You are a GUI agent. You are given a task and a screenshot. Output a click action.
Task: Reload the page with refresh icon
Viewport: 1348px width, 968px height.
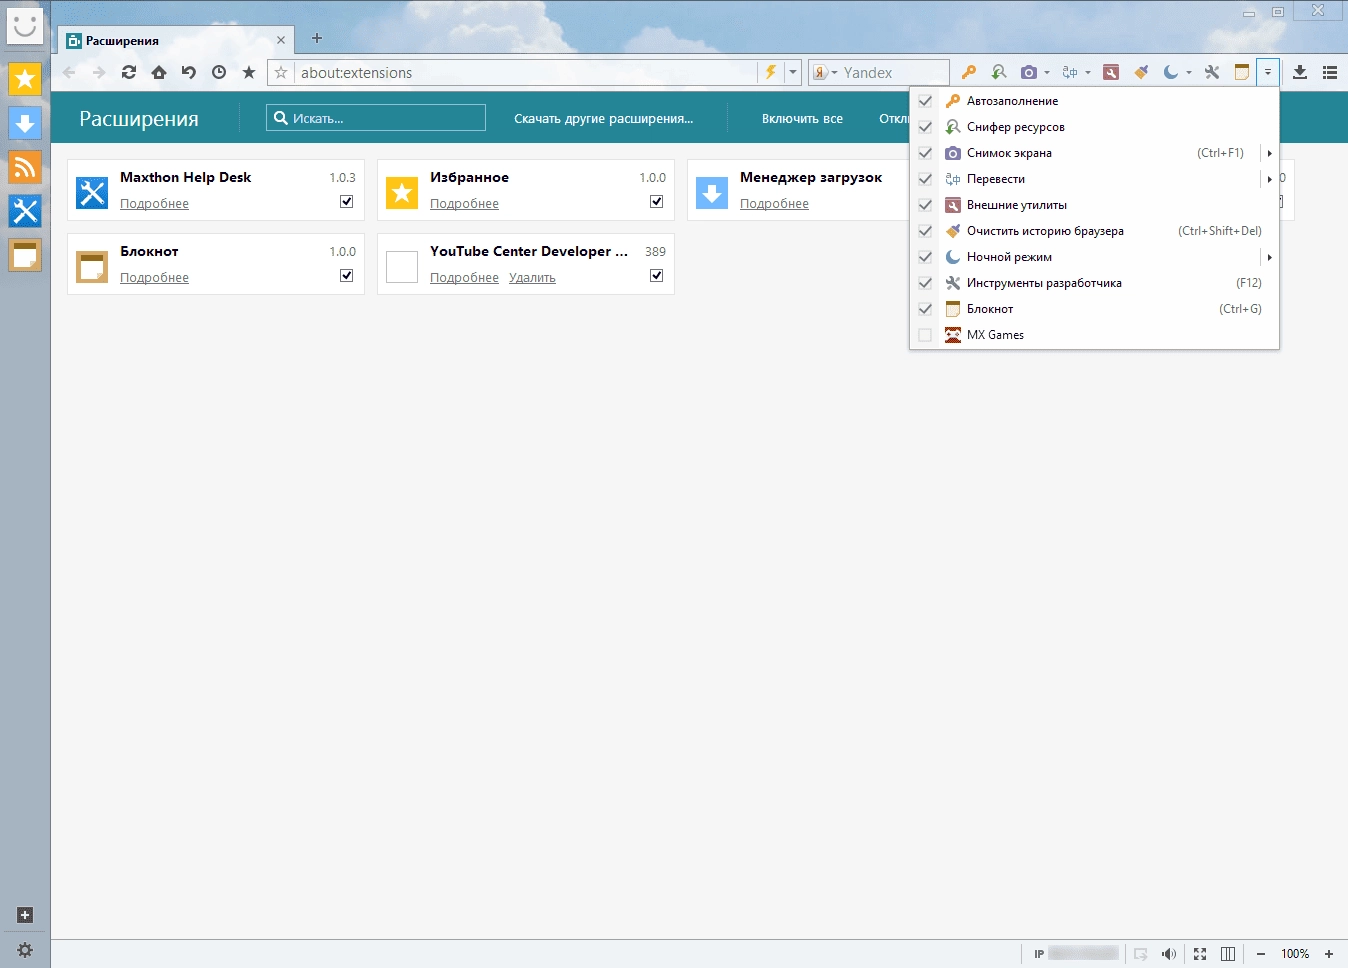[129, 72]
